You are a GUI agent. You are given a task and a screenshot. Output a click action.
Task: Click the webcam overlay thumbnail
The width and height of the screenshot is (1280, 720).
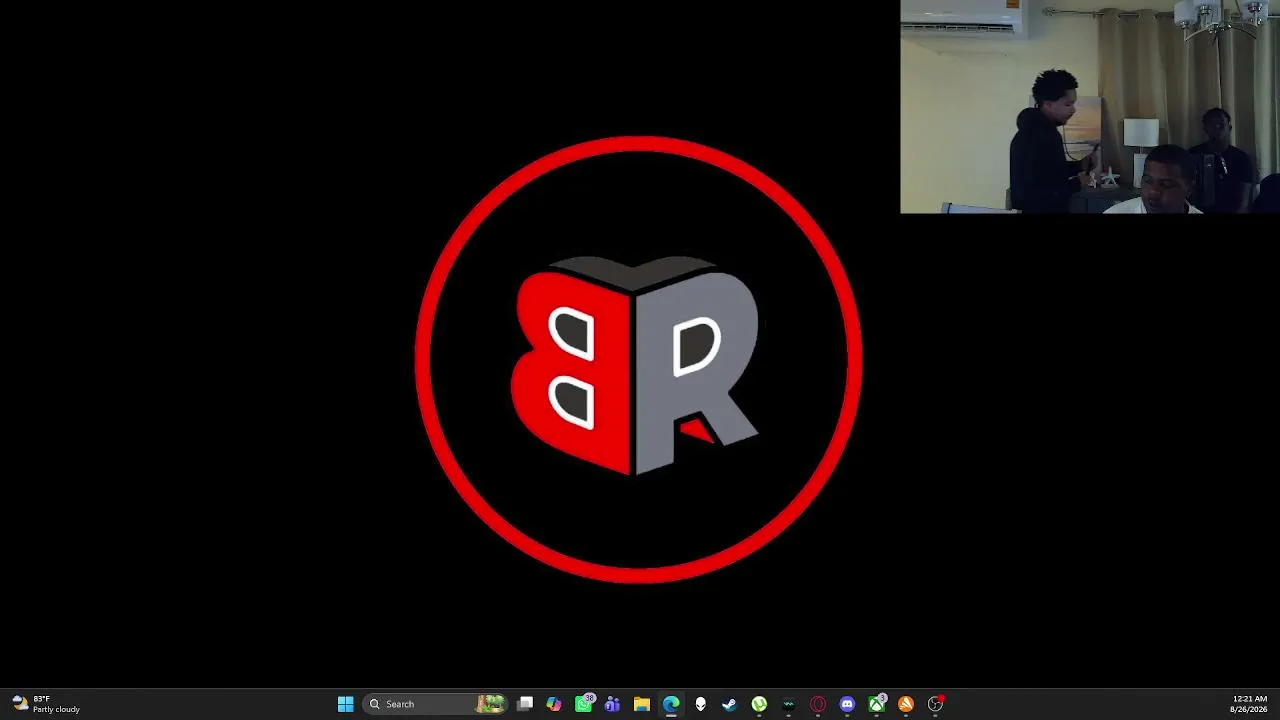pos(1090,107)
